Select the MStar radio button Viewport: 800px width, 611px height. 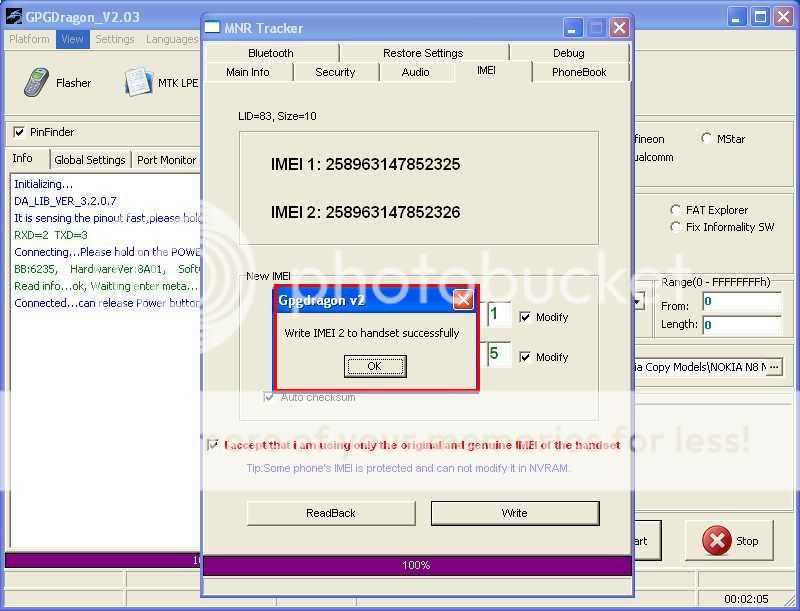[706, 138]
